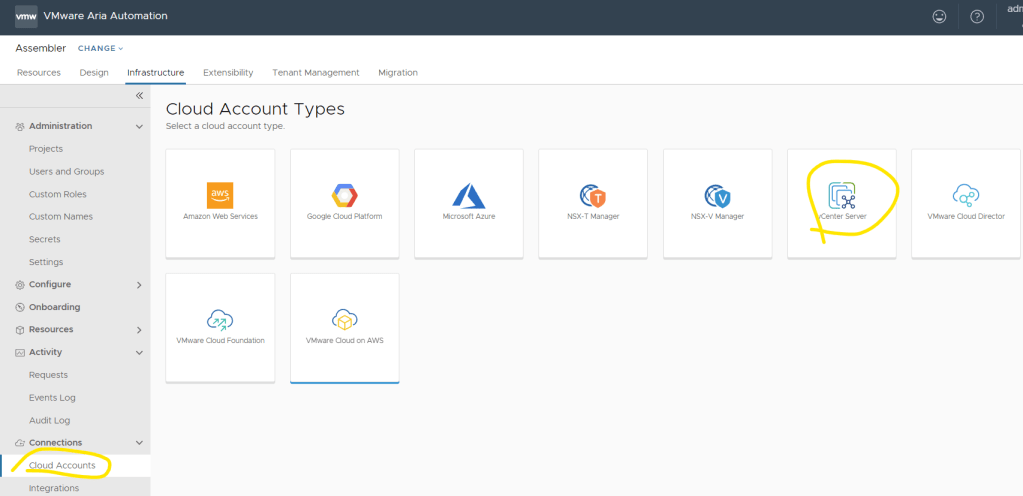
Task: Select the Amazon Web Services icon
Action: pos(220,195)
